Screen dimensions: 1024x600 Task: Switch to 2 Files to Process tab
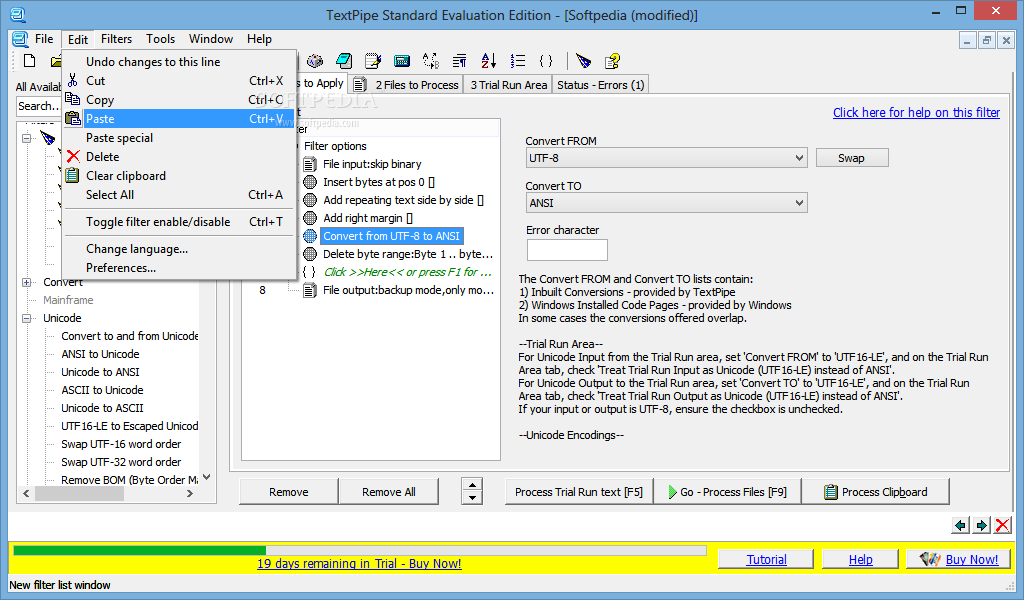(x=406, y=85)
